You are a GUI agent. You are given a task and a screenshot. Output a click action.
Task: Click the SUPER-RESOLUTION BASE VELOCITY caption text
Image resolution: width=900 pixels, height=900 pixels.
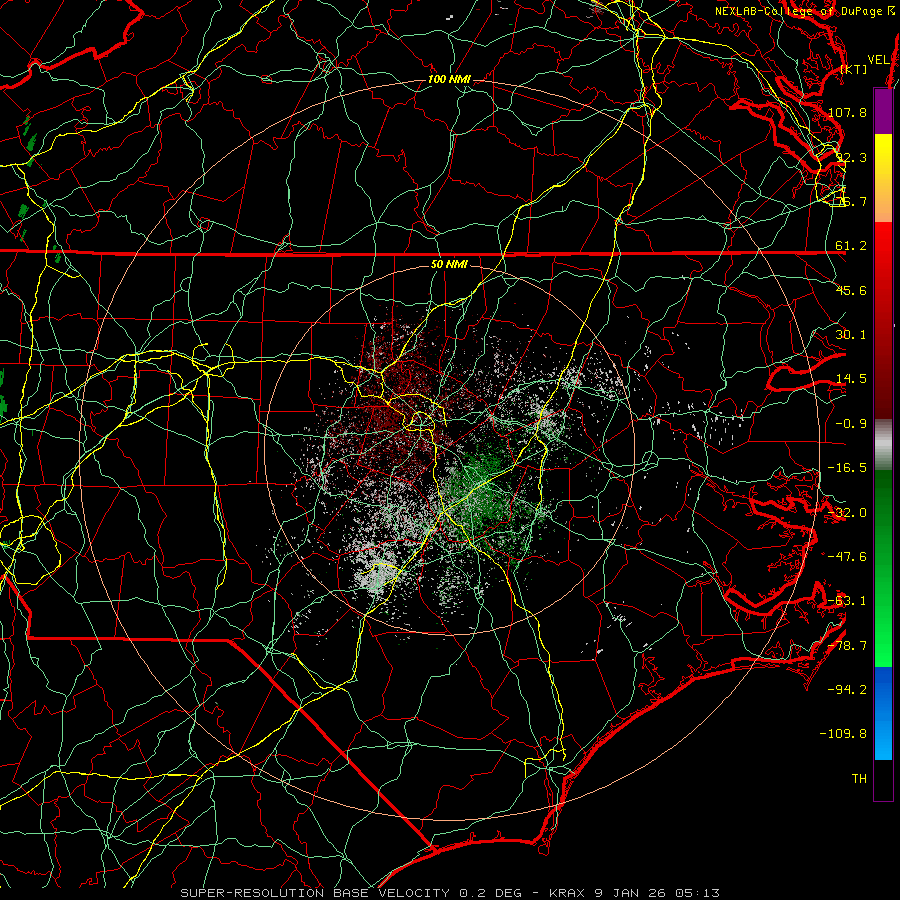pos(315,893)
